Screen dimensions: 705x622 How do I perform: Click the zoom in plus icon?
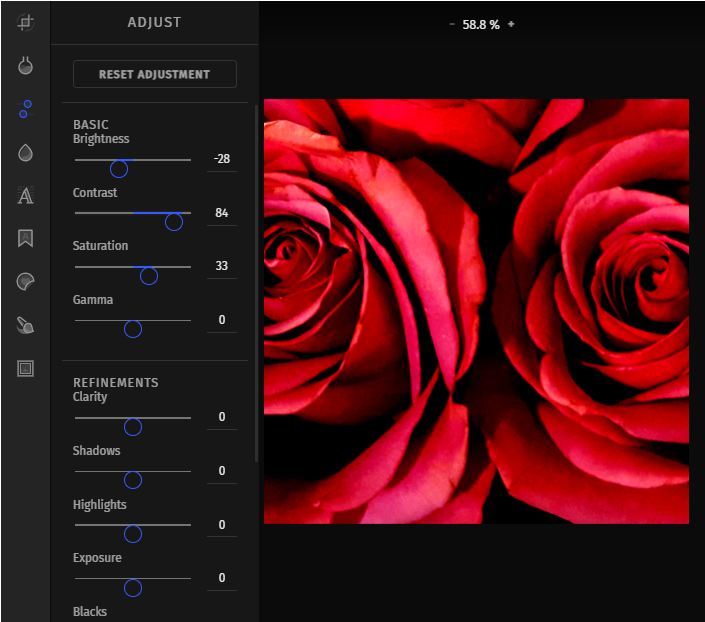[511, 24]
